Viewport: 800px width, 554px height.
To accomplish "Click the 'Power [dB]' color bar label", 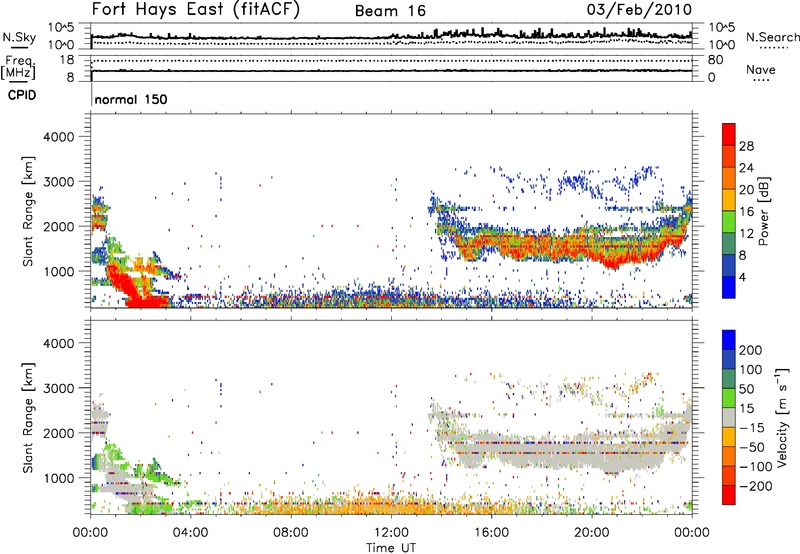I will coord(764,211).
